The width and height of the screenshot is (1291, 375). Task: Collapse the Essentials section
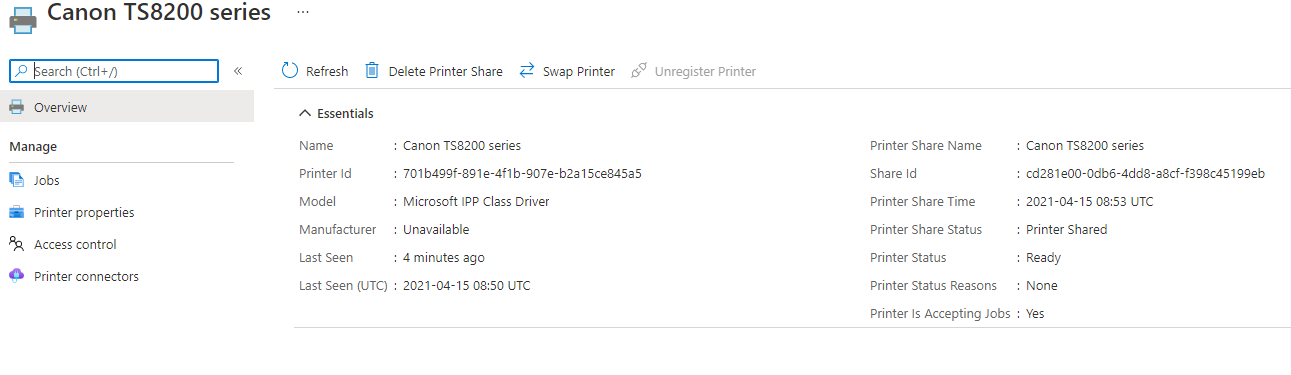click(336, 113)
